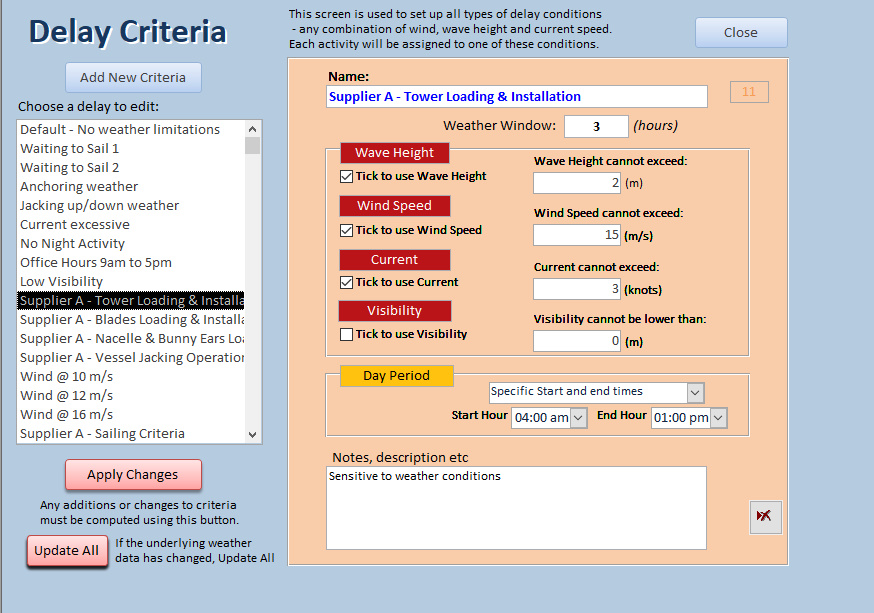
Task: Select 'Default - No weather limitations' in list
Action: point(131,129)
